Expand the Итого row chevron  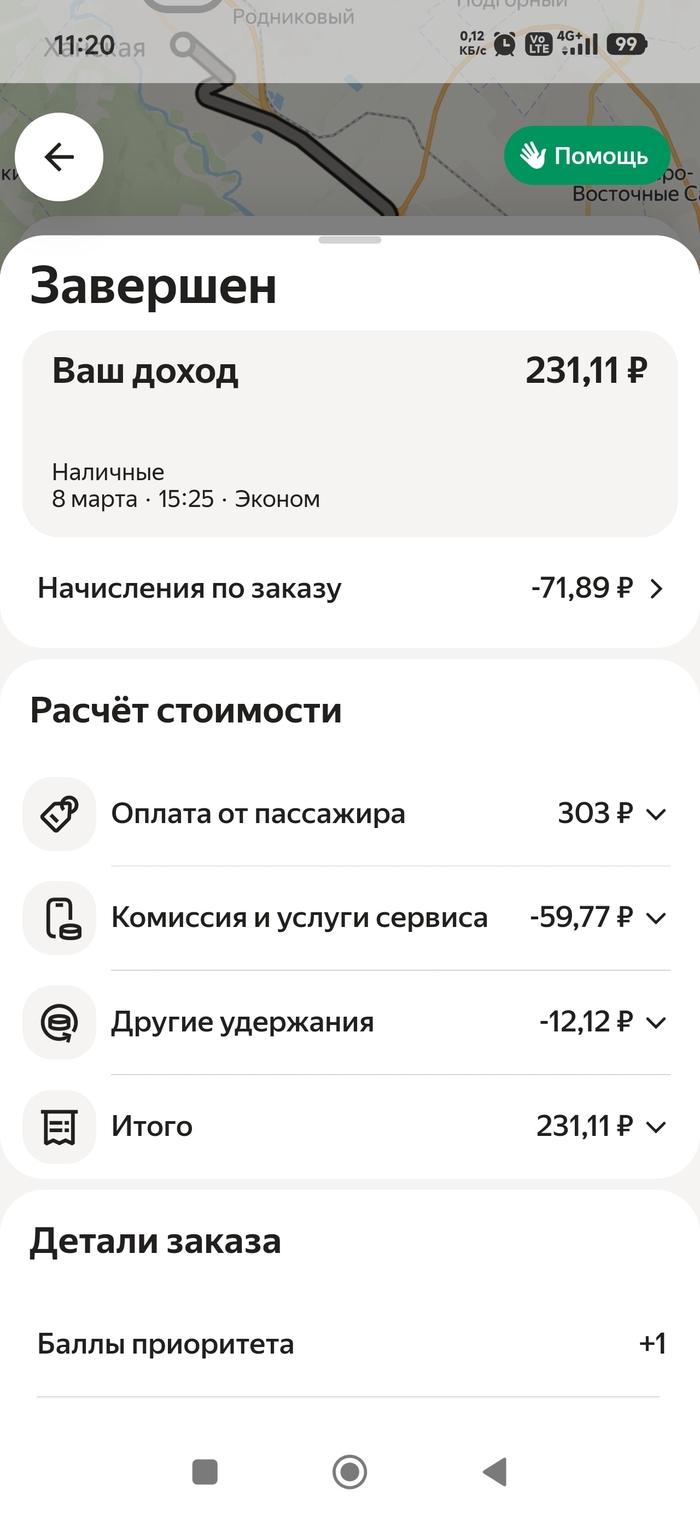(x=656, y=1127)
